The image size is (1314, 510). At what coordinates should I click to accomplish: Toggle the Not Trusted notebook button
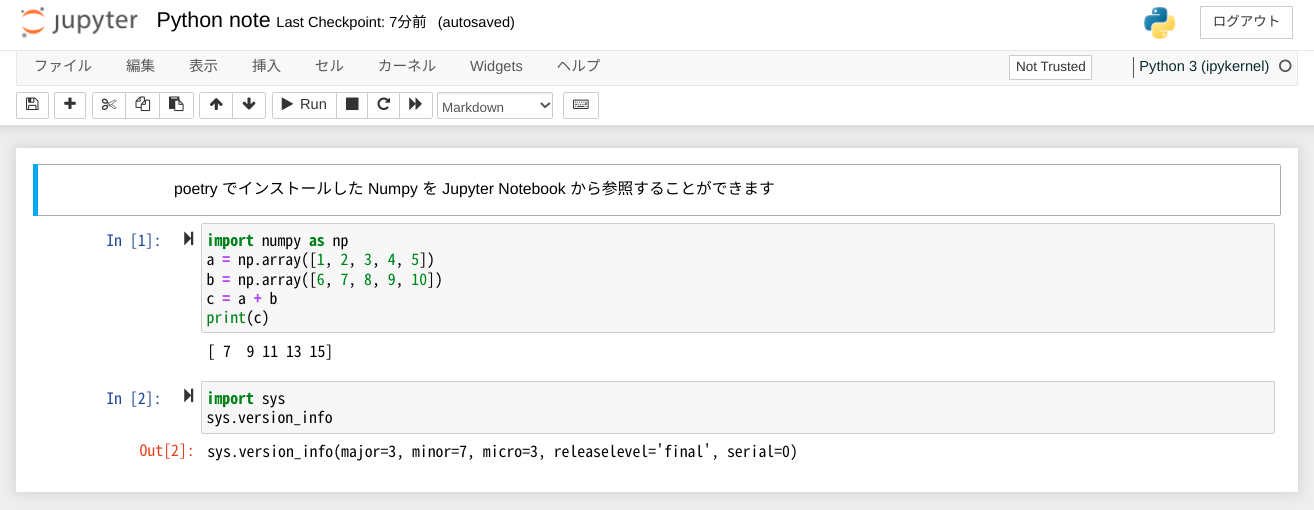pos(1050,67)
